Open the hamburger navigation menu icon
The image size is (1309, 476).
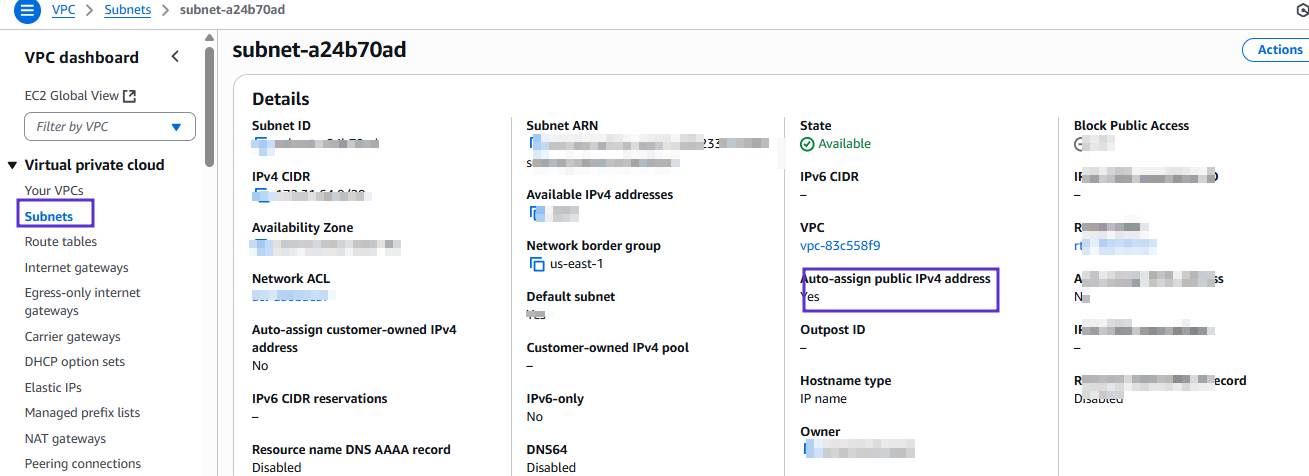click(27, 10)
